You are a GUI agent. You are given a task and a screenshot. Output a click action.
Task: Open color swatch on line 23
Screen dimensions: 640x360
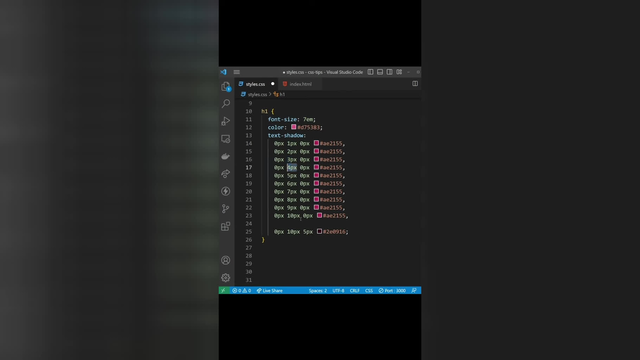coord(319,216)
